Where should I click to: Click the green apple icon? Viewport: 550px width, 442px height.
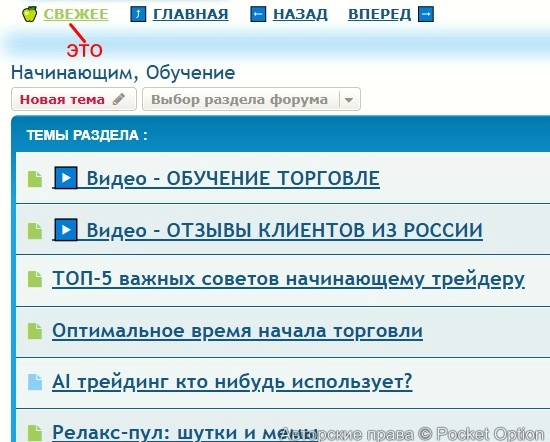pyautogui.click(x=29, y=14)
